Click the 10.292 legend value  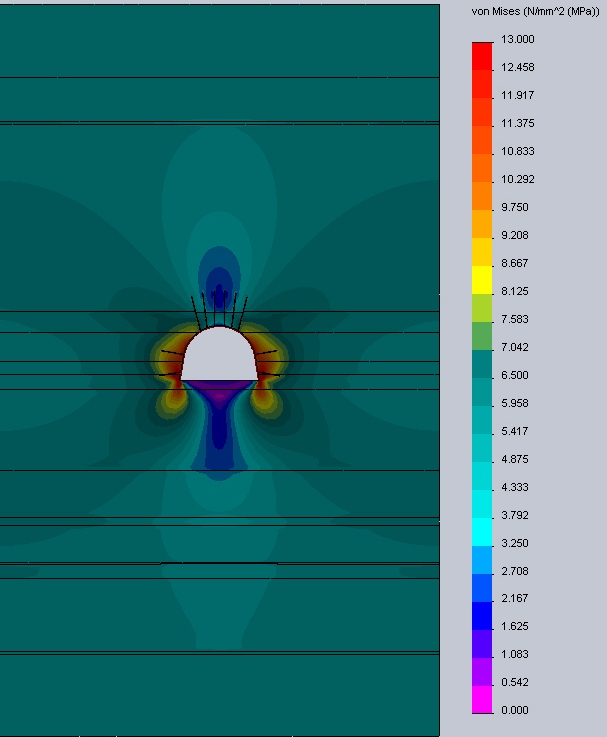click(518, 179)
